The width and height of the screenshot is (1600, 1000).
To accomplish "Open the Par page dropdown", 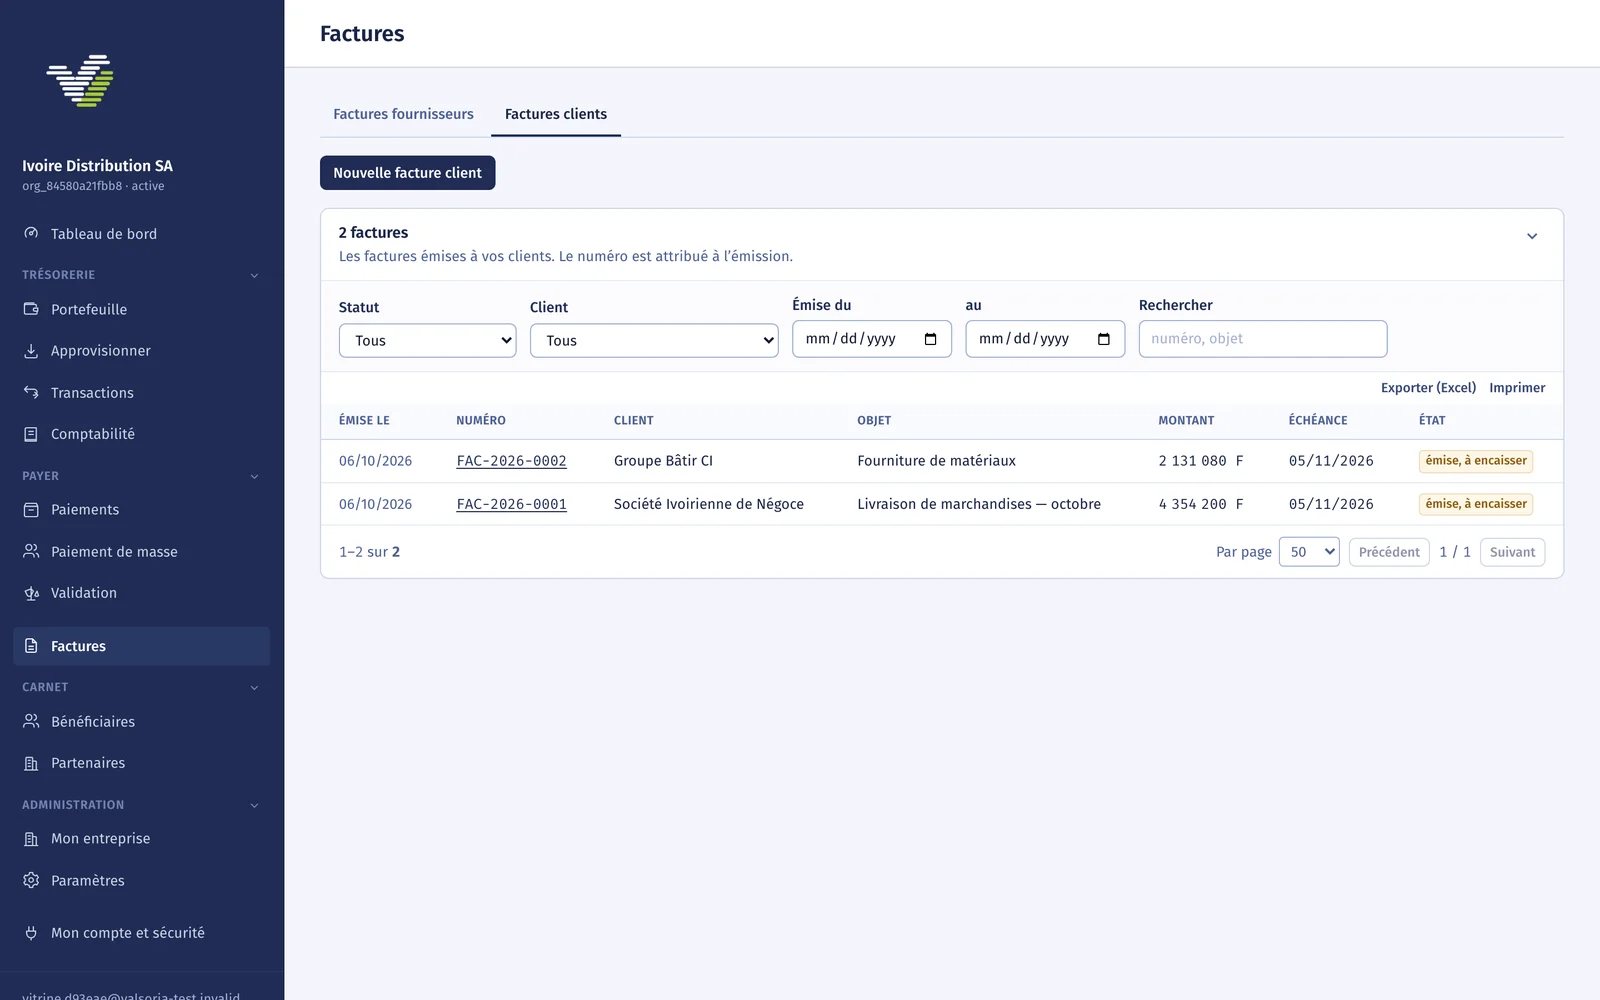I will tap(1309, 552).
